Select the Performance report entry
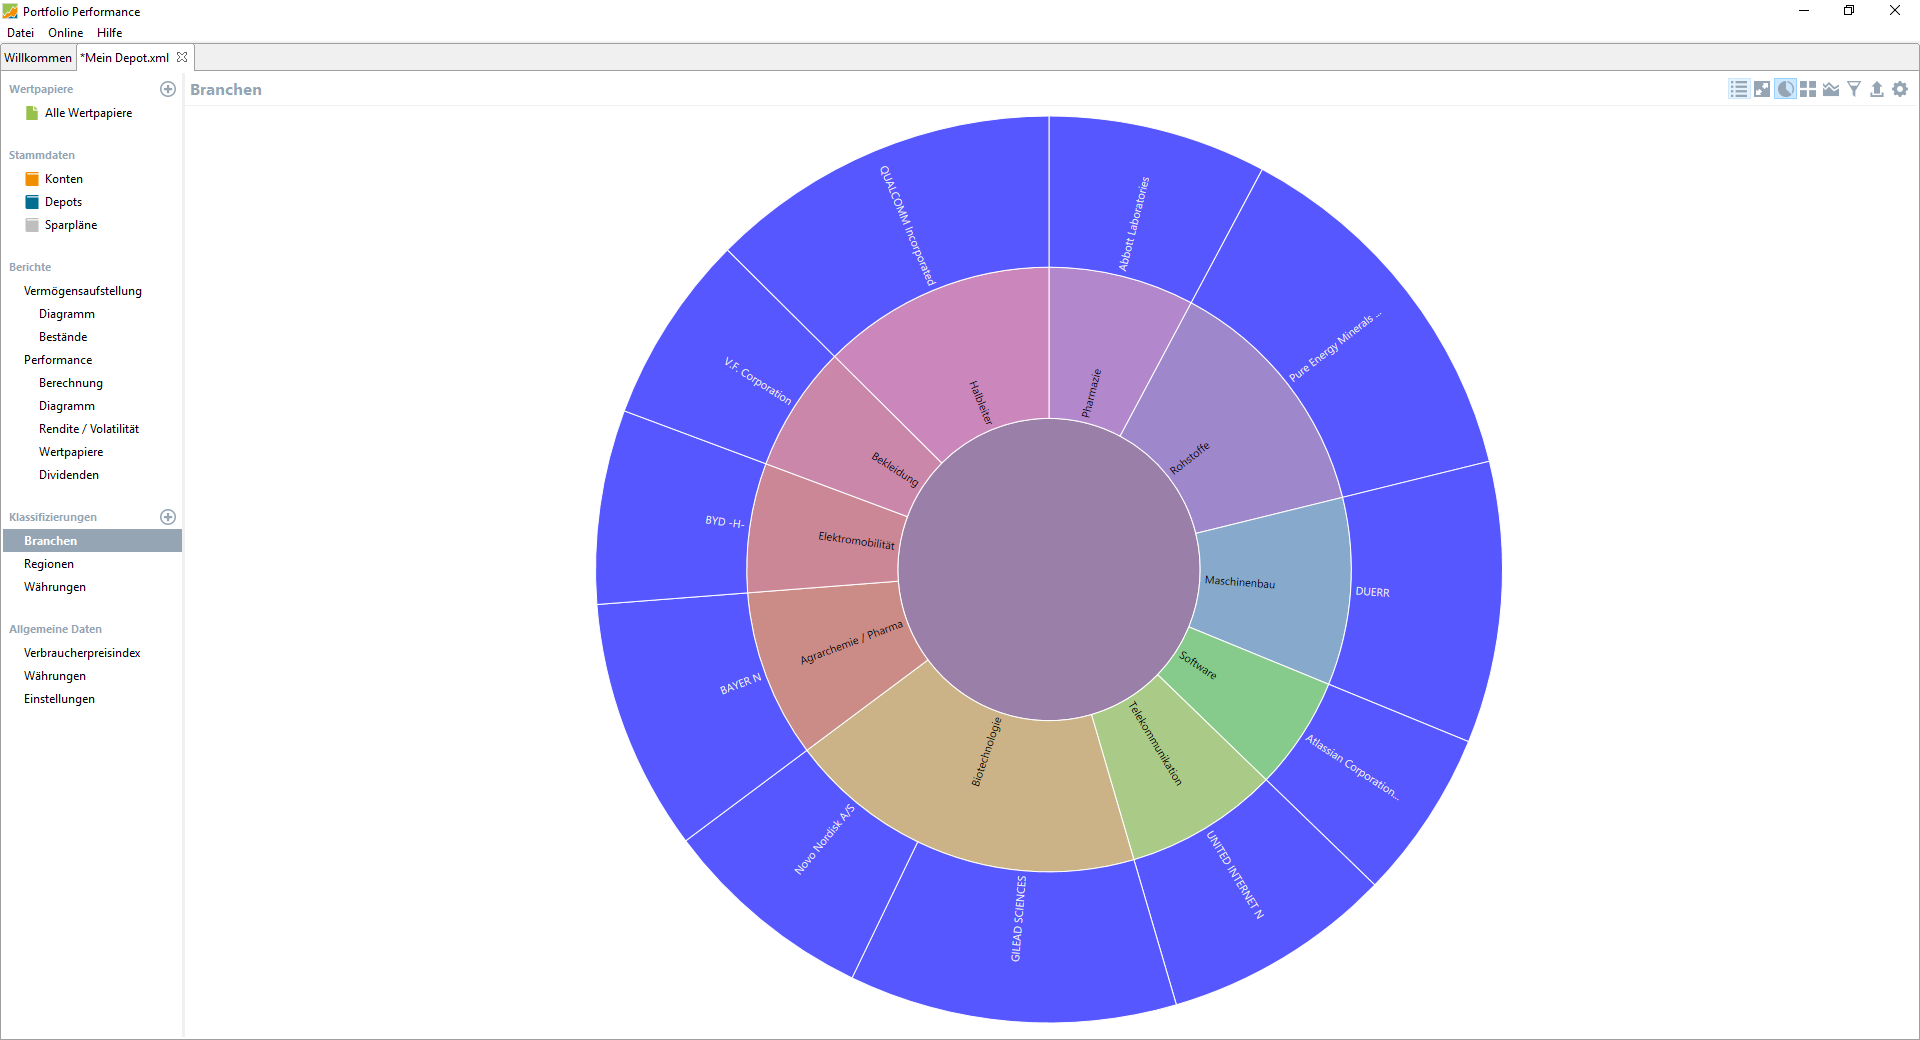Viewport: 1920px width, 1040px height. [x=58, y=360]
